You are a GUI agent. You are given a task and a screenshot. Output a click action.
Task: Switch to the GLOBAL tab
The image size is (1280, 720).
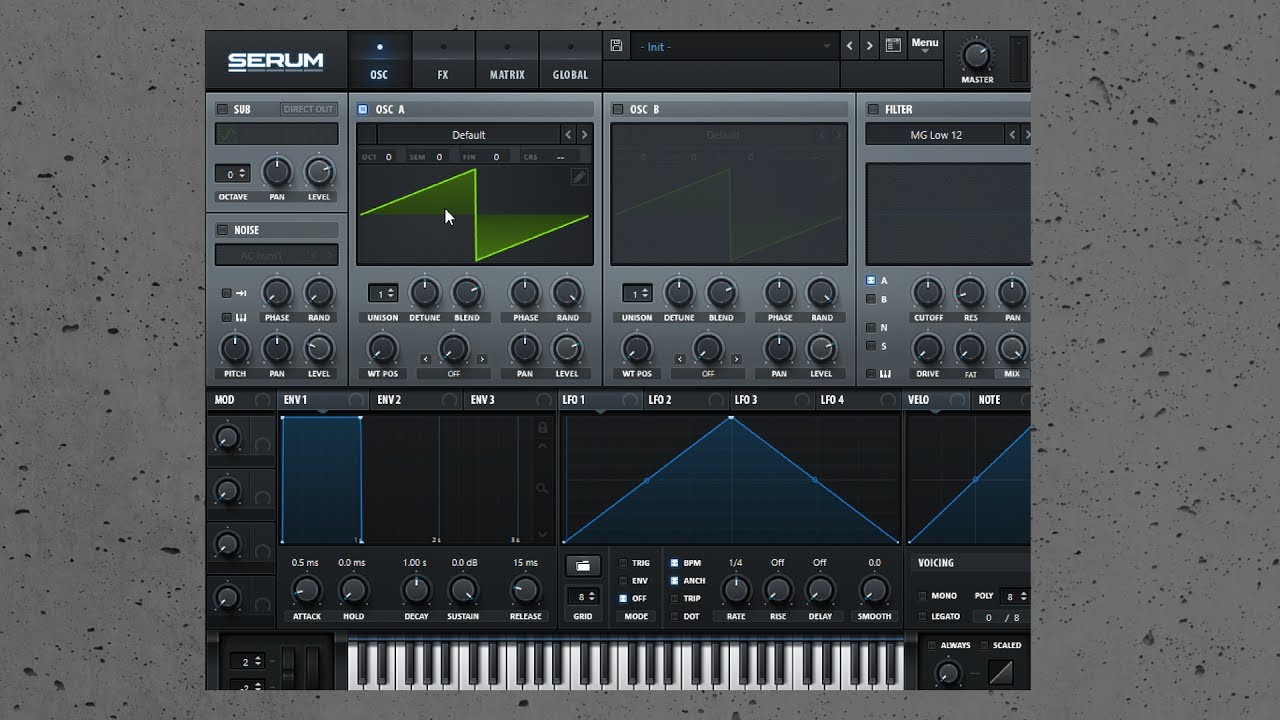coord(570,59)
